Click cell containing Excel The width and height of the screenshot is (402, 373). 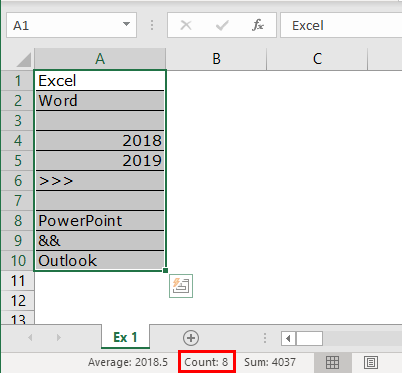pos(100,81)
